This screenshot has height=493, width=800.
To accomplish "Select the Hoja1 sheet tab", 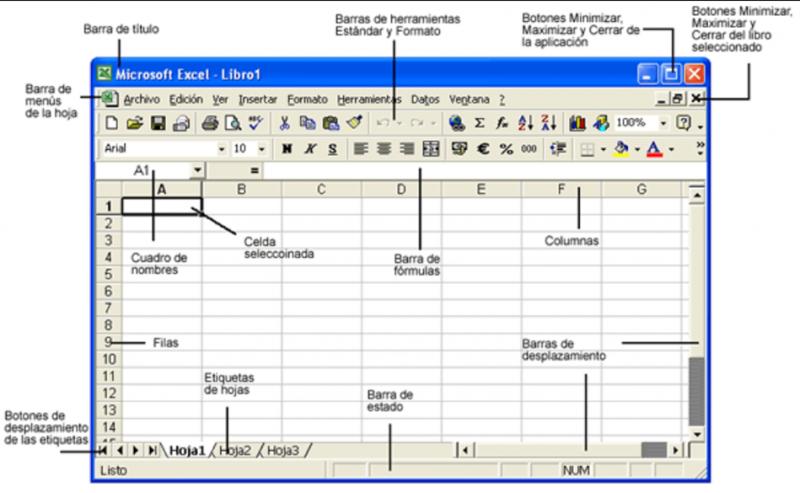I will tap(187, 451).
